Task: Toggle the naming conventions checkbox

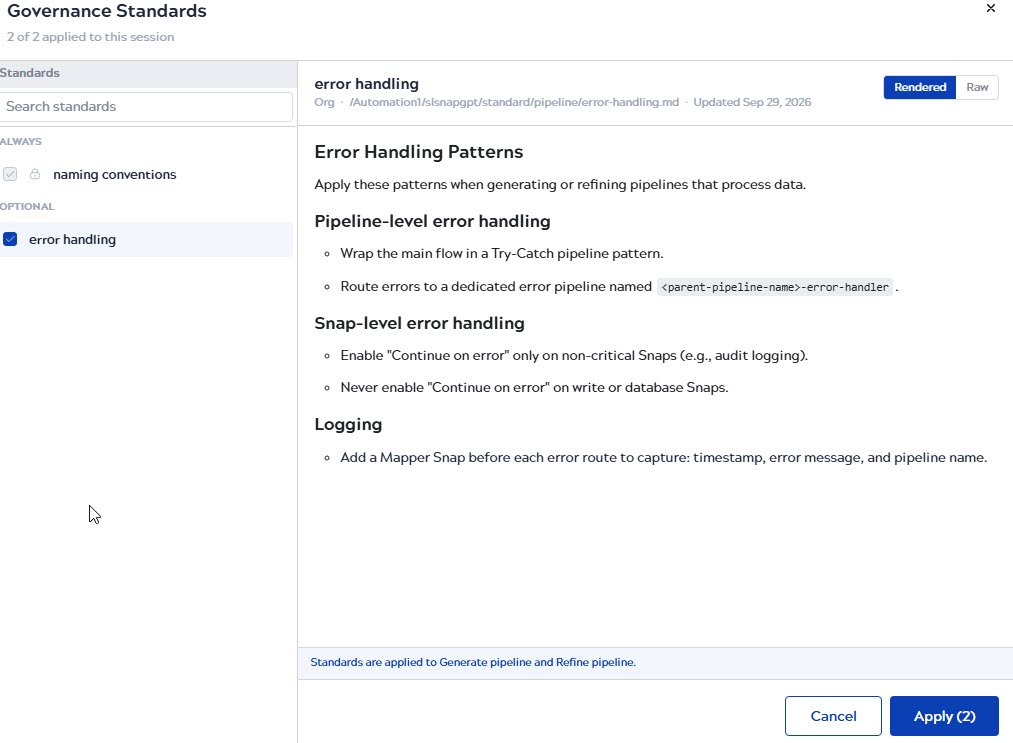Action: (x=10, y=174)
